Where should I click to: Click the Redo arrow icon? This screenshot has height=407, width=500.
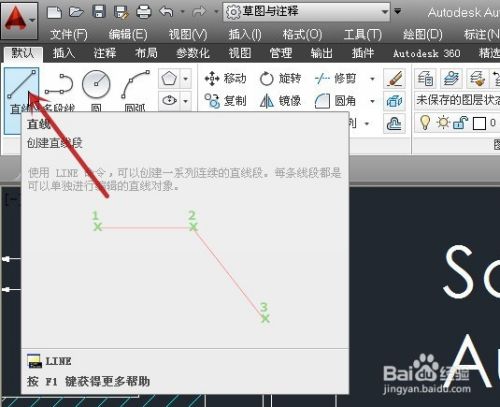(x=199, y=12)
